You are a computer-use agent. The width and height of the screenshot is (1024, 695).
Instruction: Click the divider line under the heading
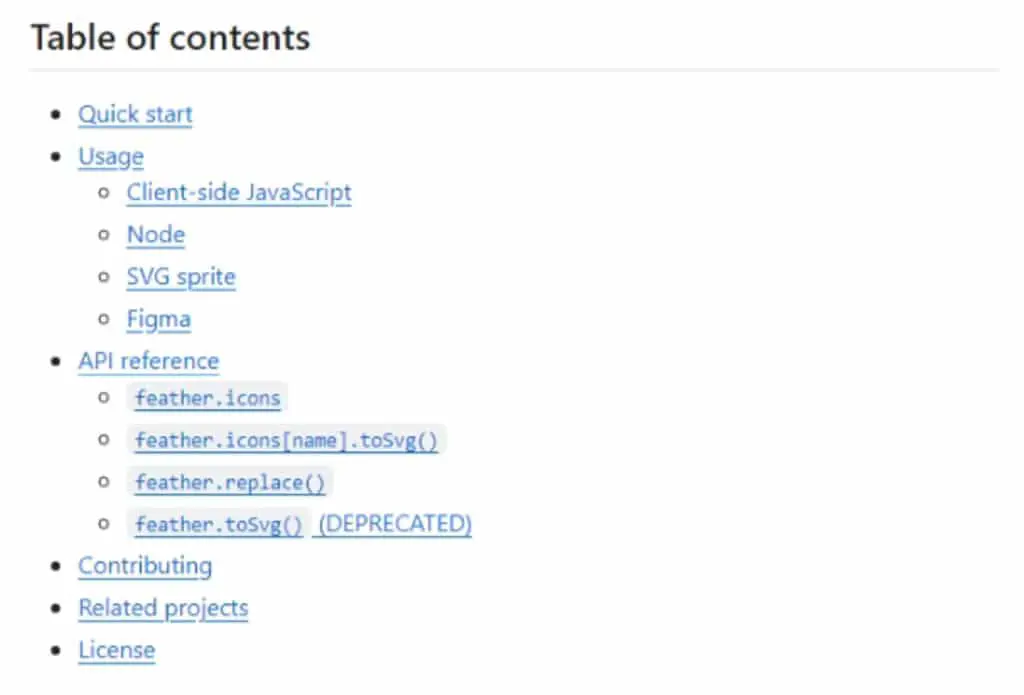pyautogui.click(x=514, y=69)
